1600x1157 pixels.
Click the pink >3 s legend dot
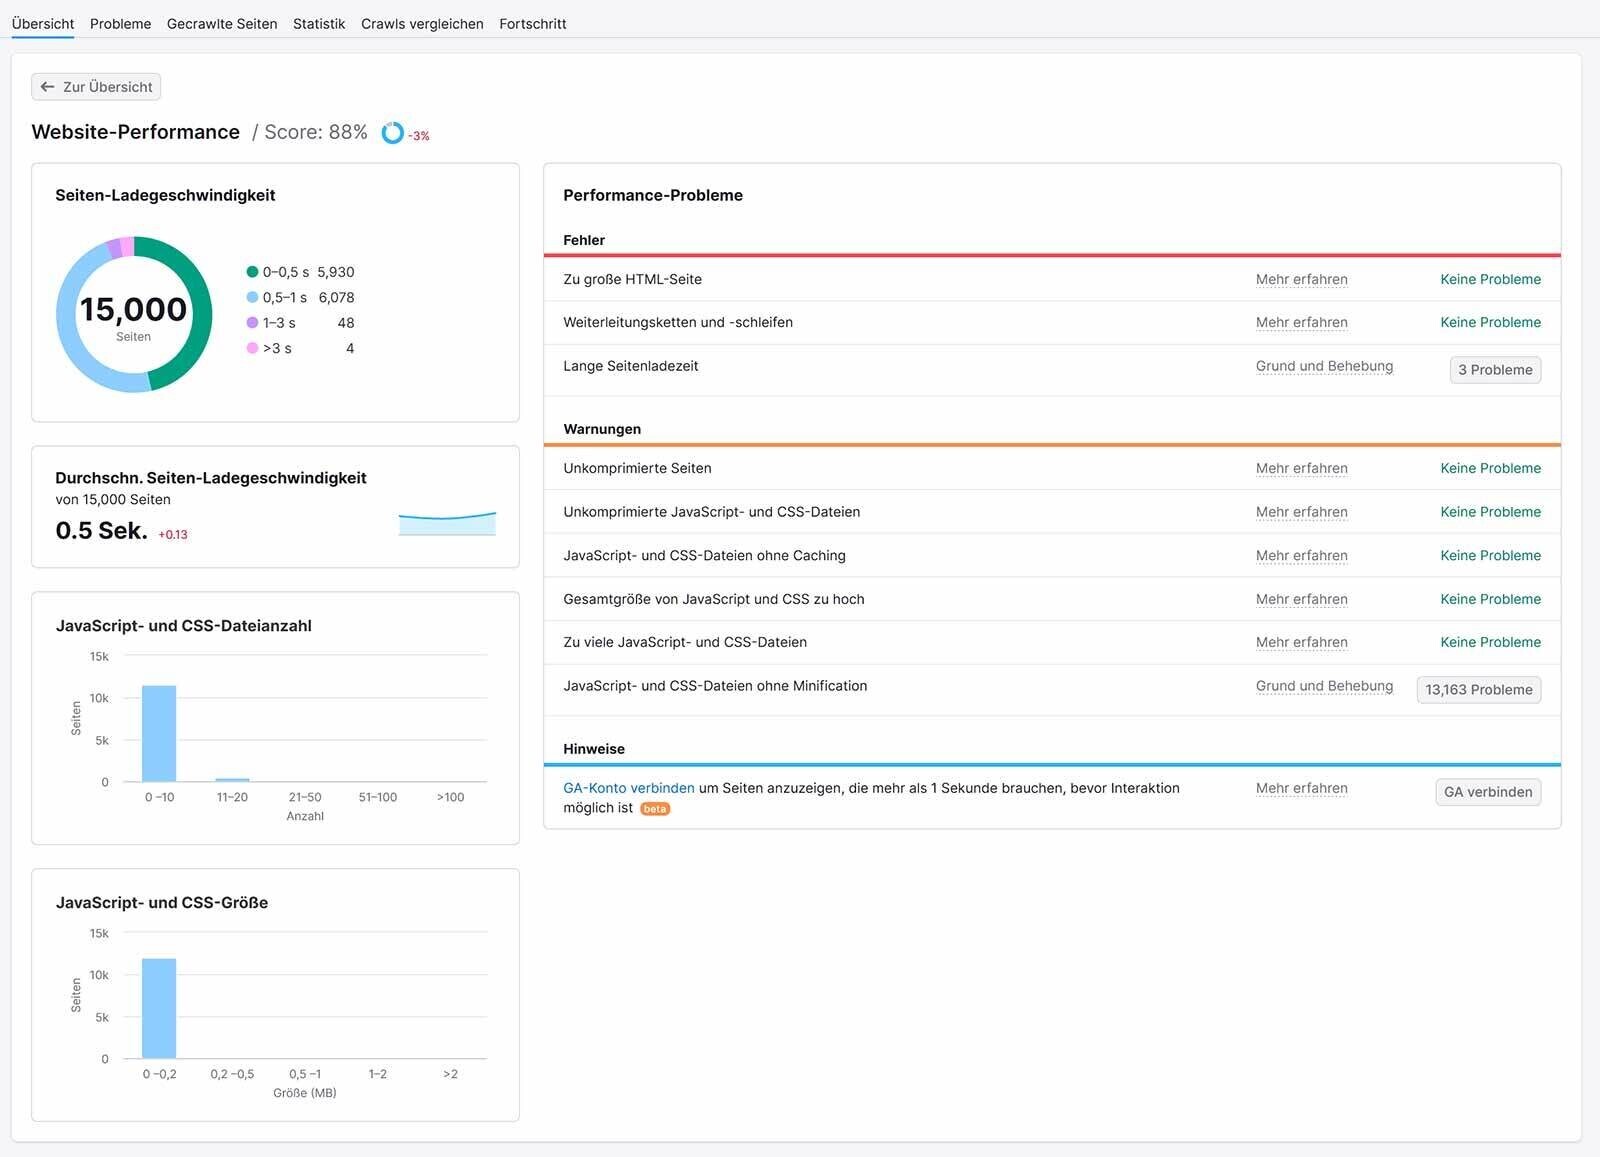point(252,348)
